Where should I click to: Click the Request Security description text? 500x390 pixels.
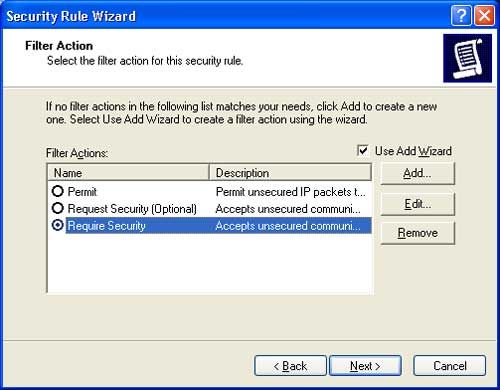coord(288,209)
